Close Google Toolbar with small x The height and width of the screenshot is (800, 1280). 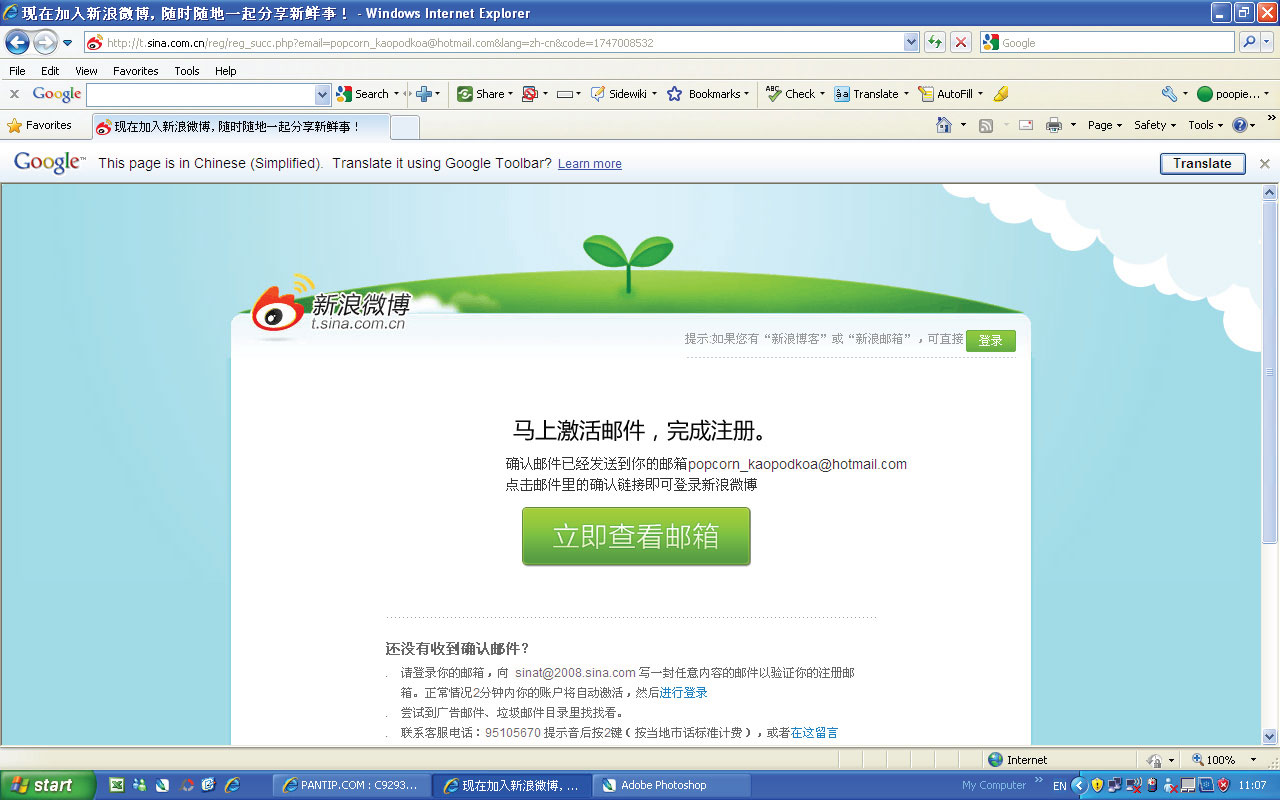(x=14, y=94)
